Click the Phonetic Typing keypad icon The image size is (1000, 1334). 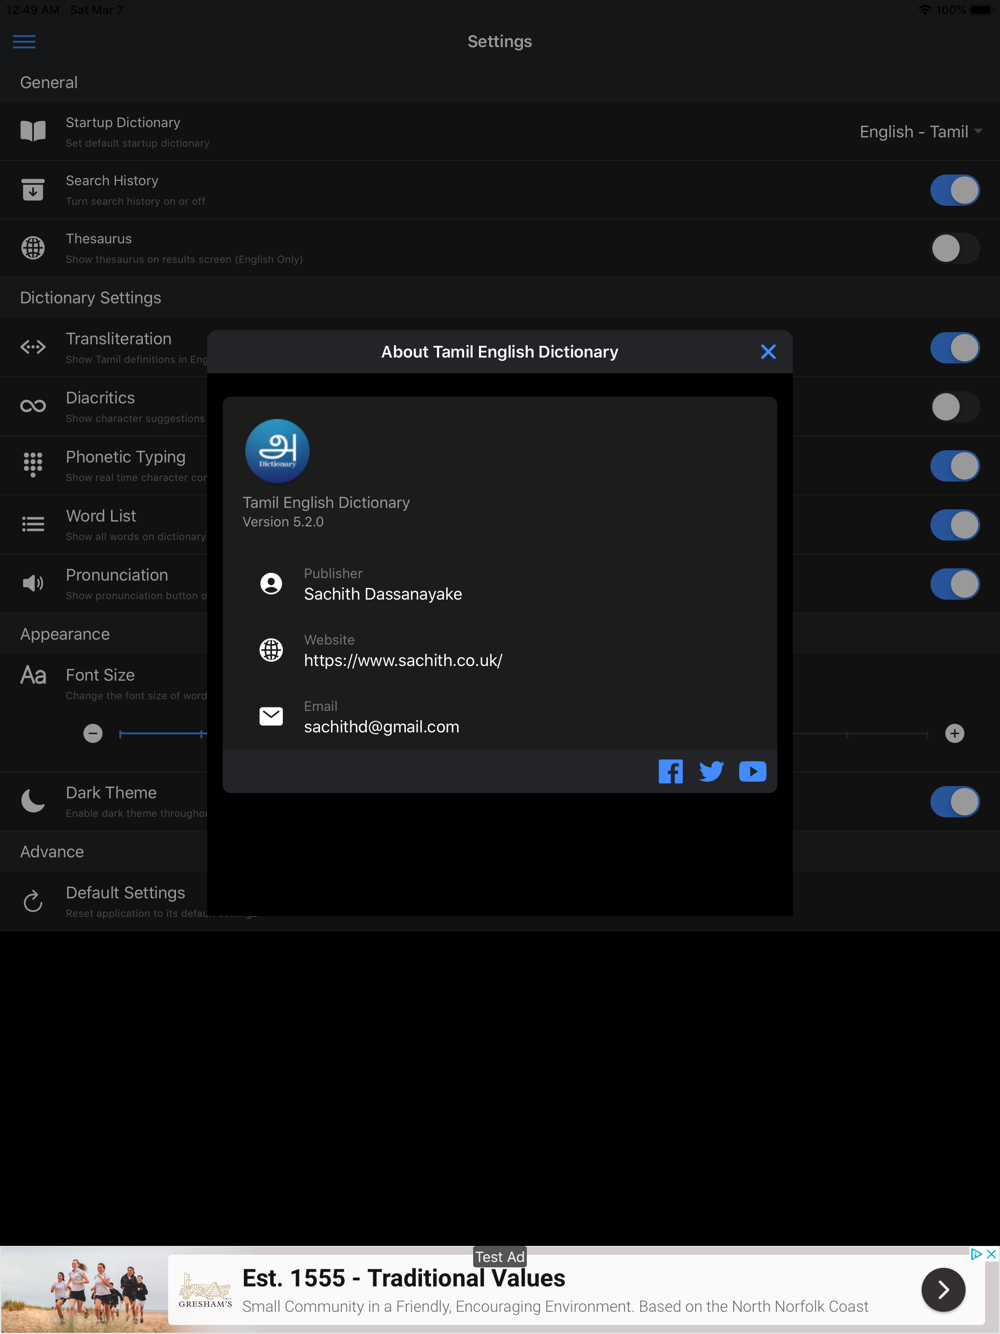tap(33, 464)
